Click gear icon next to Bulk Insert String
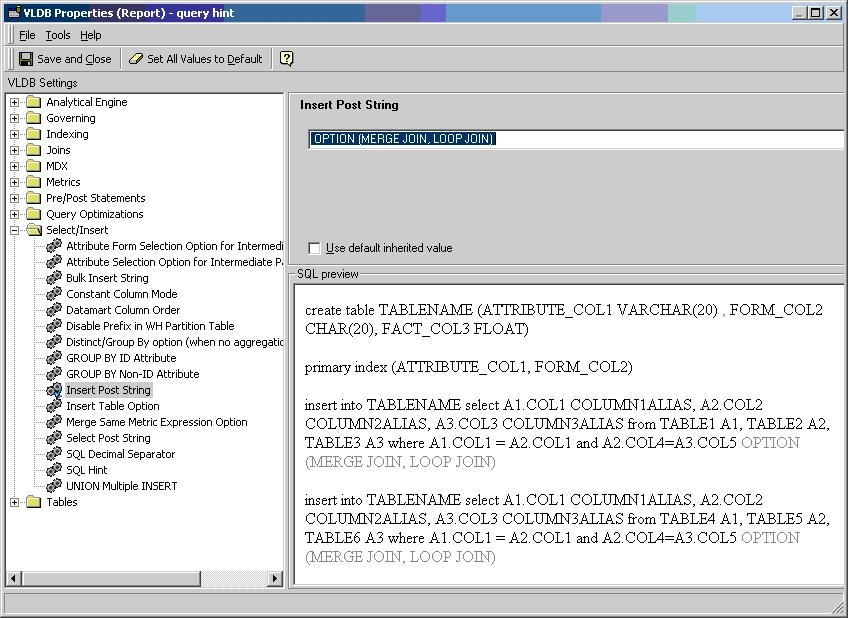 point(54,278)
